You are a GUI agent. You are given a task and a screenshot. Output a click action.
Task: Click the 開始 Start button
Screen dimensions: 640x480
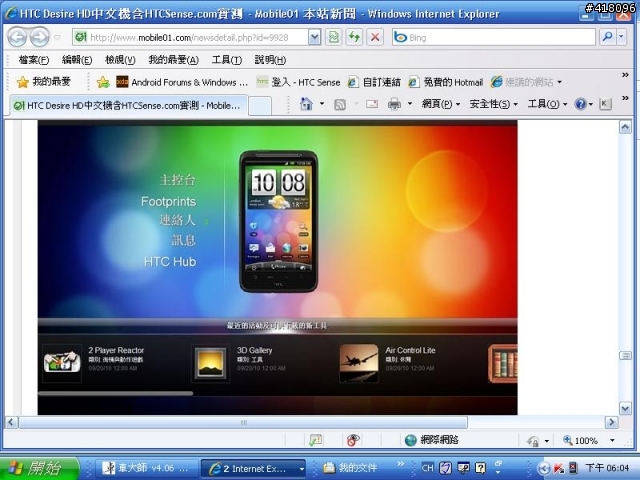40,468
